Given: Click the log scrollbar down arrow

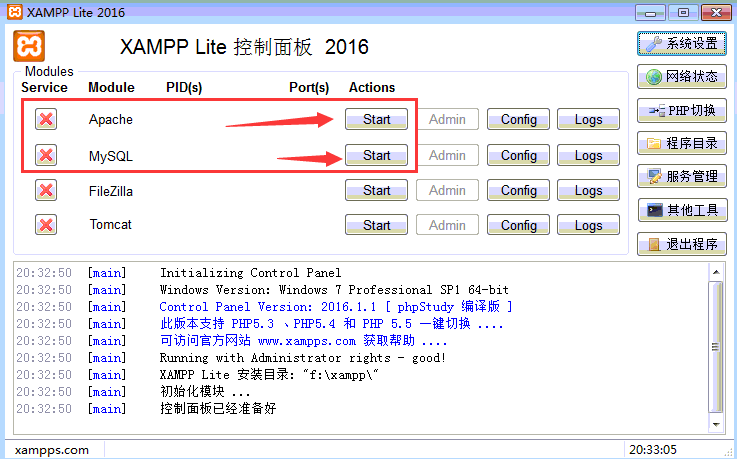Looking at the screenshot, I should (716, 424).
